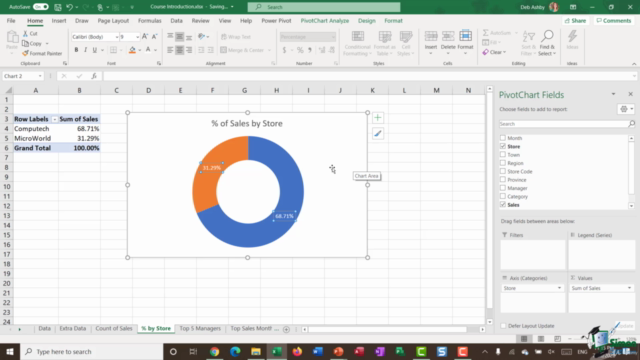Click the Chart Styles paintbrush icon

click(378, 133)
